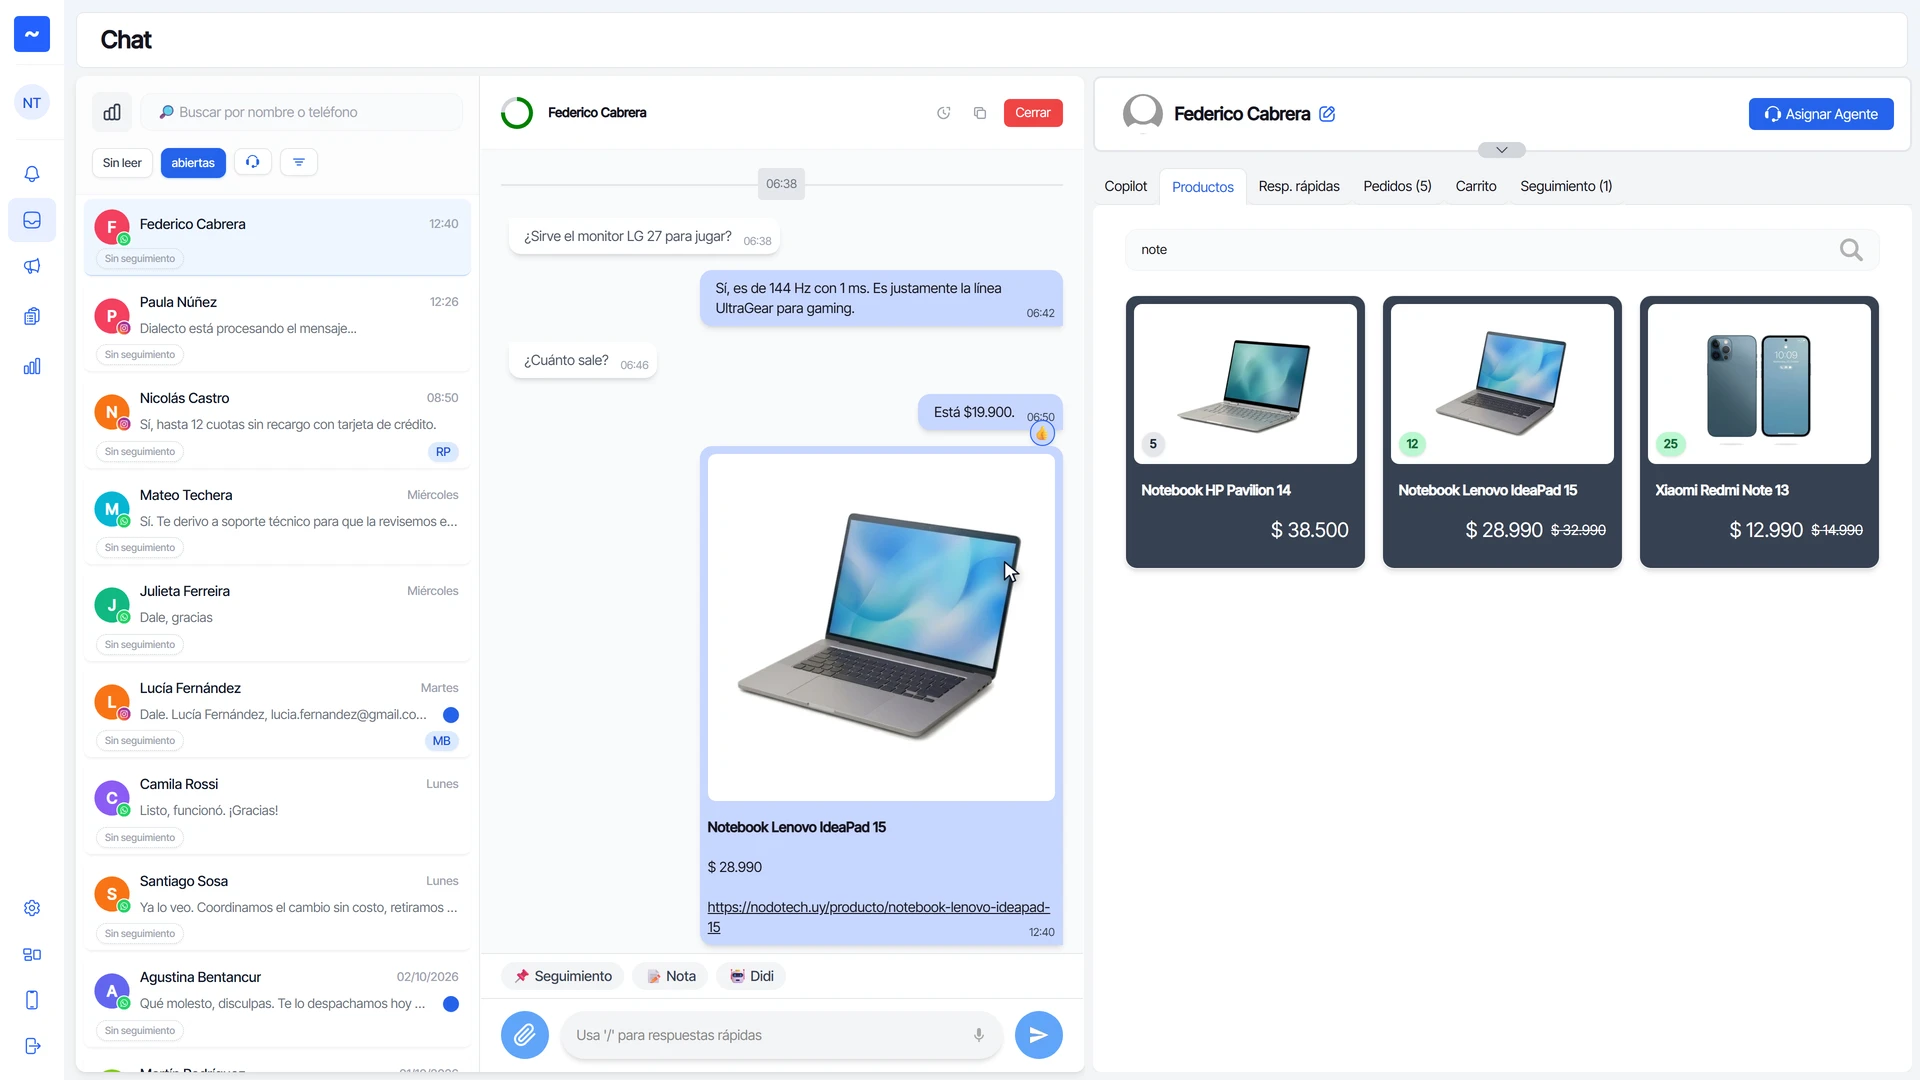This screenshot has height=1080, width=1920.
Task: Select the Xiaomi Redmi Note 13 product card
Action: tap(1759, 432)
